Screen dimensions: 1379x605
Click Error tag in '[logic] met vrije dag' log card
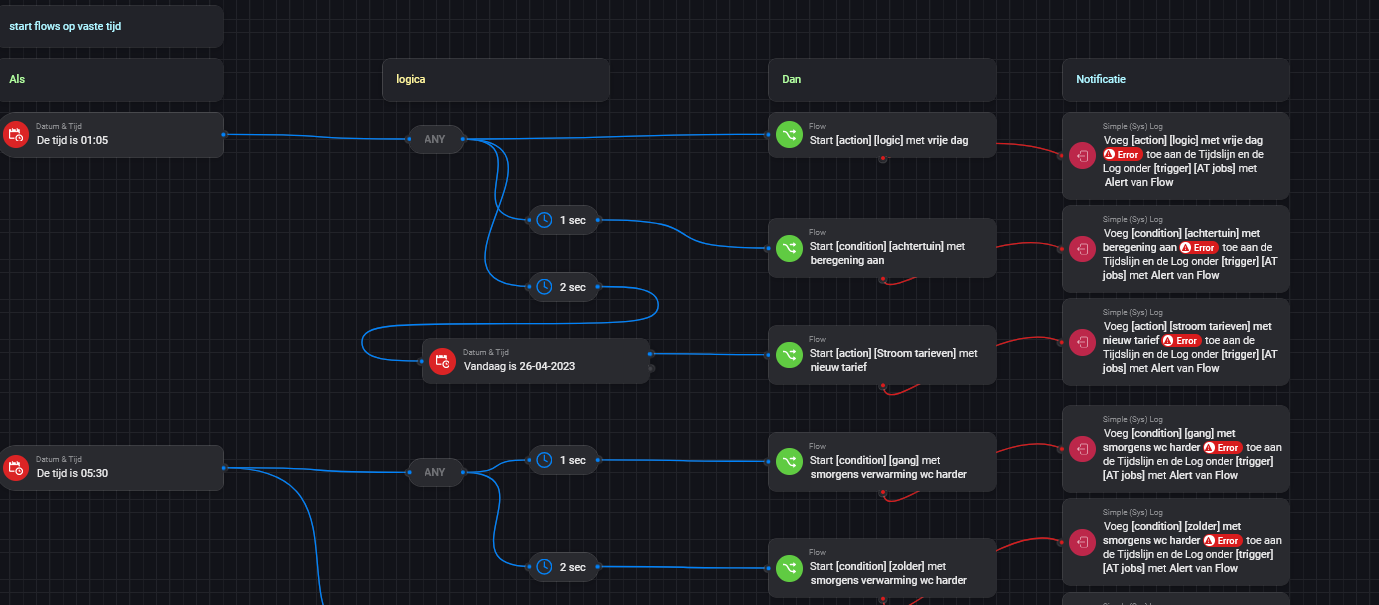coord(1122,155)
